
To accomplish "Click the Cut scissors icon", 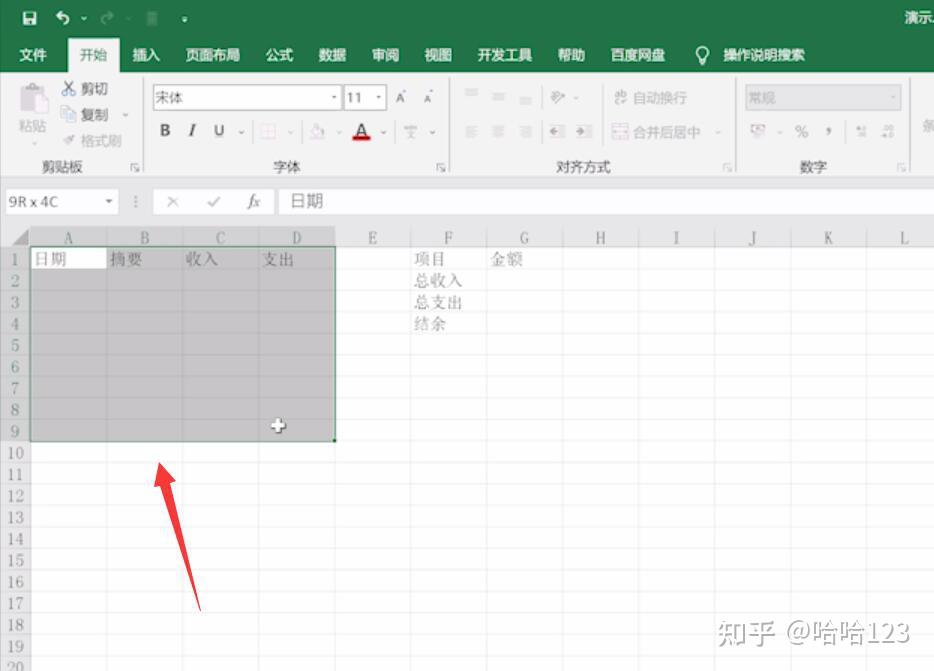I will pyautogui.click(x=69, y=89).
